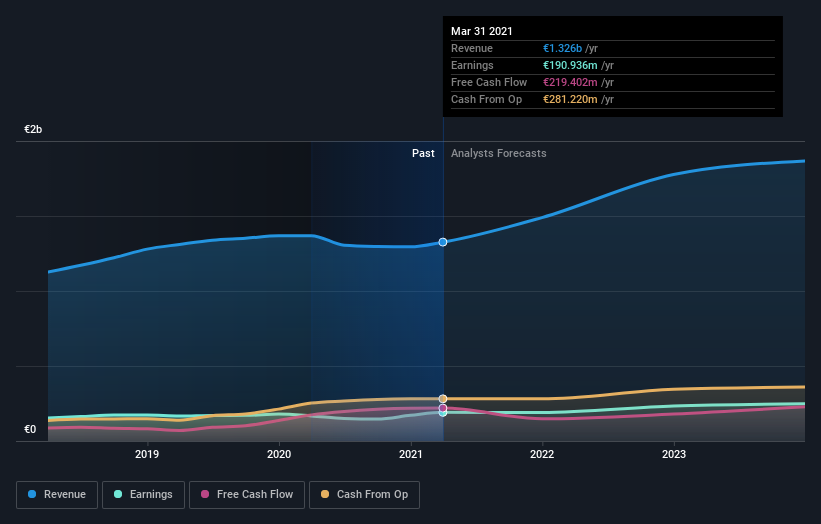Click the 2021 x-axis label

click(x=410, y=454)
